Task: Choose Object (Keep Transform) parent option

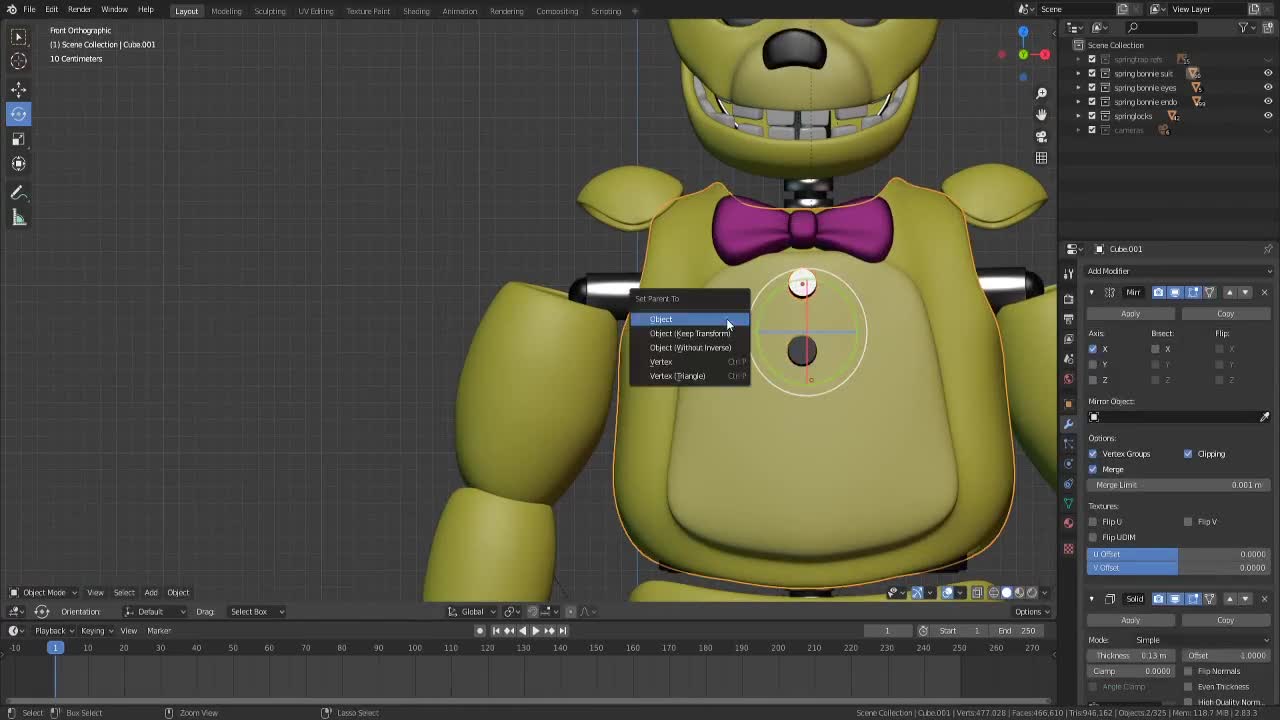Action: coord(689,333)
